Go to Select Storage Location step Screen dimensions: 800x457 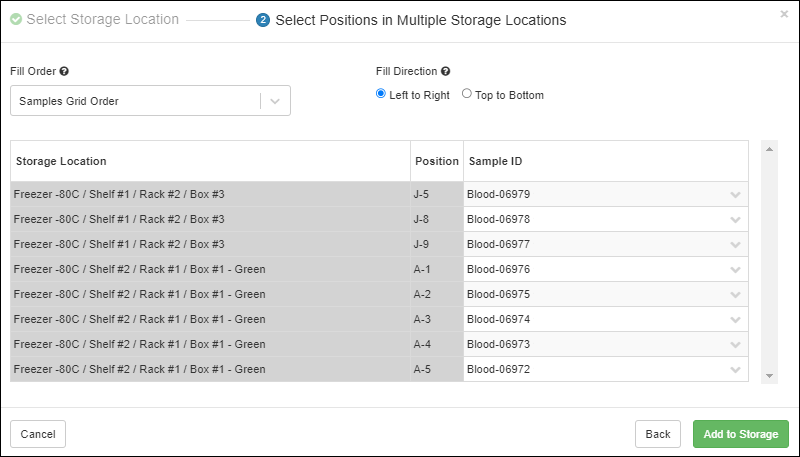(102, 19)
